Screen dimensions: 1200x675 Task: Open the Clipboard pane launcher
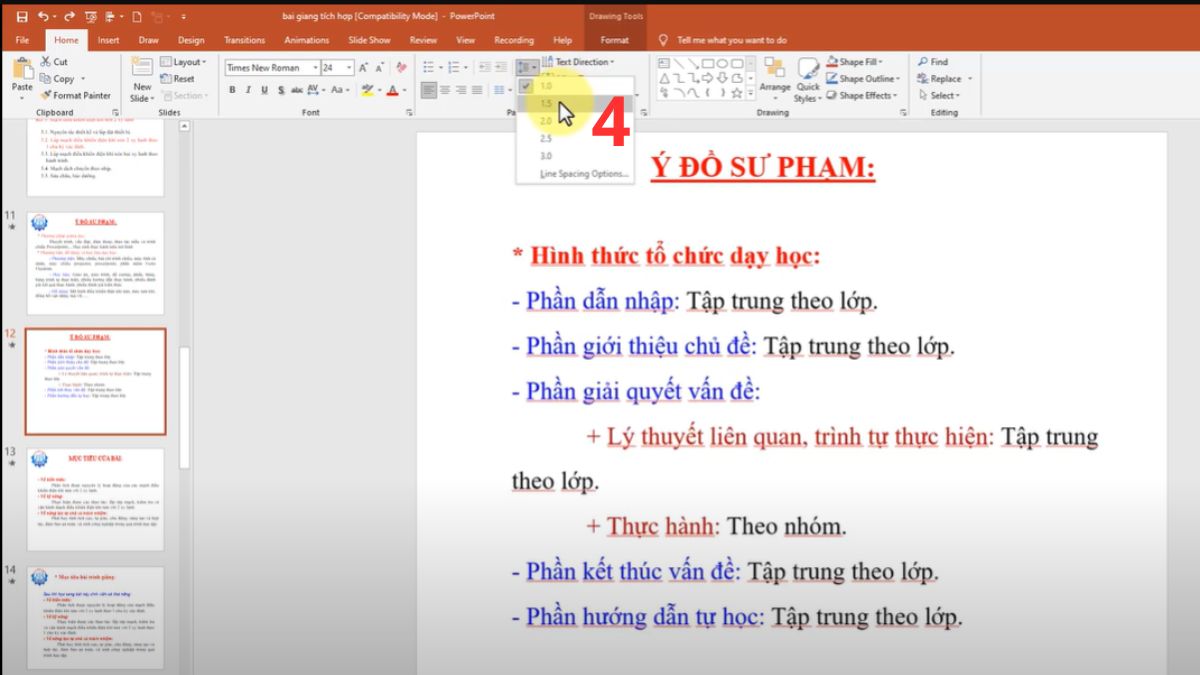116,113
